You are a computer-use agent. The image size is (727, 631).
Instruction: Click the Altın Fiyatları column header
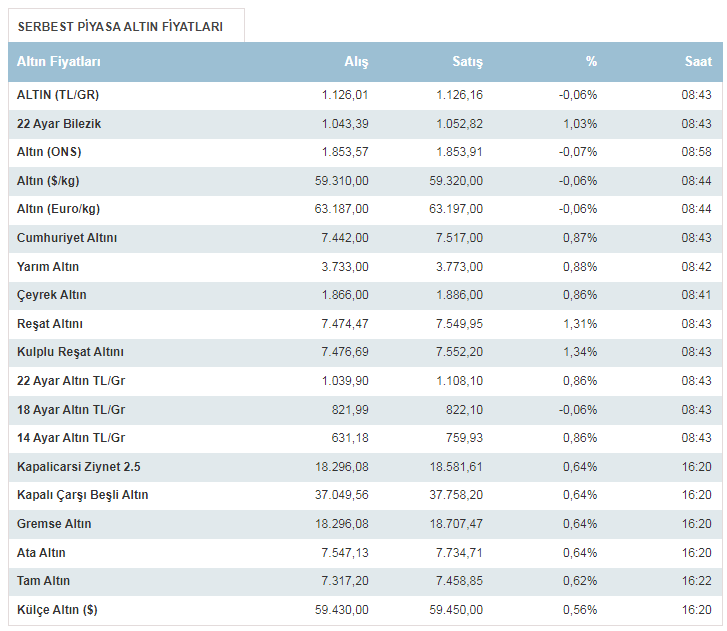[58, 62]
